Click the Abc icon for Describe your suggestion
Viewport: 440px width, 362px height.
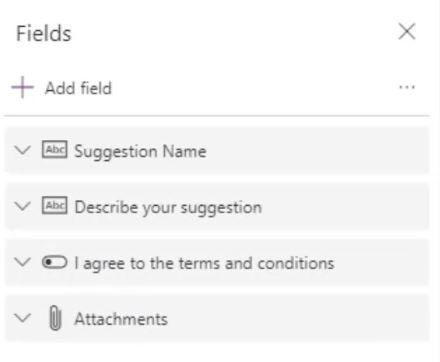coord(55,205)
